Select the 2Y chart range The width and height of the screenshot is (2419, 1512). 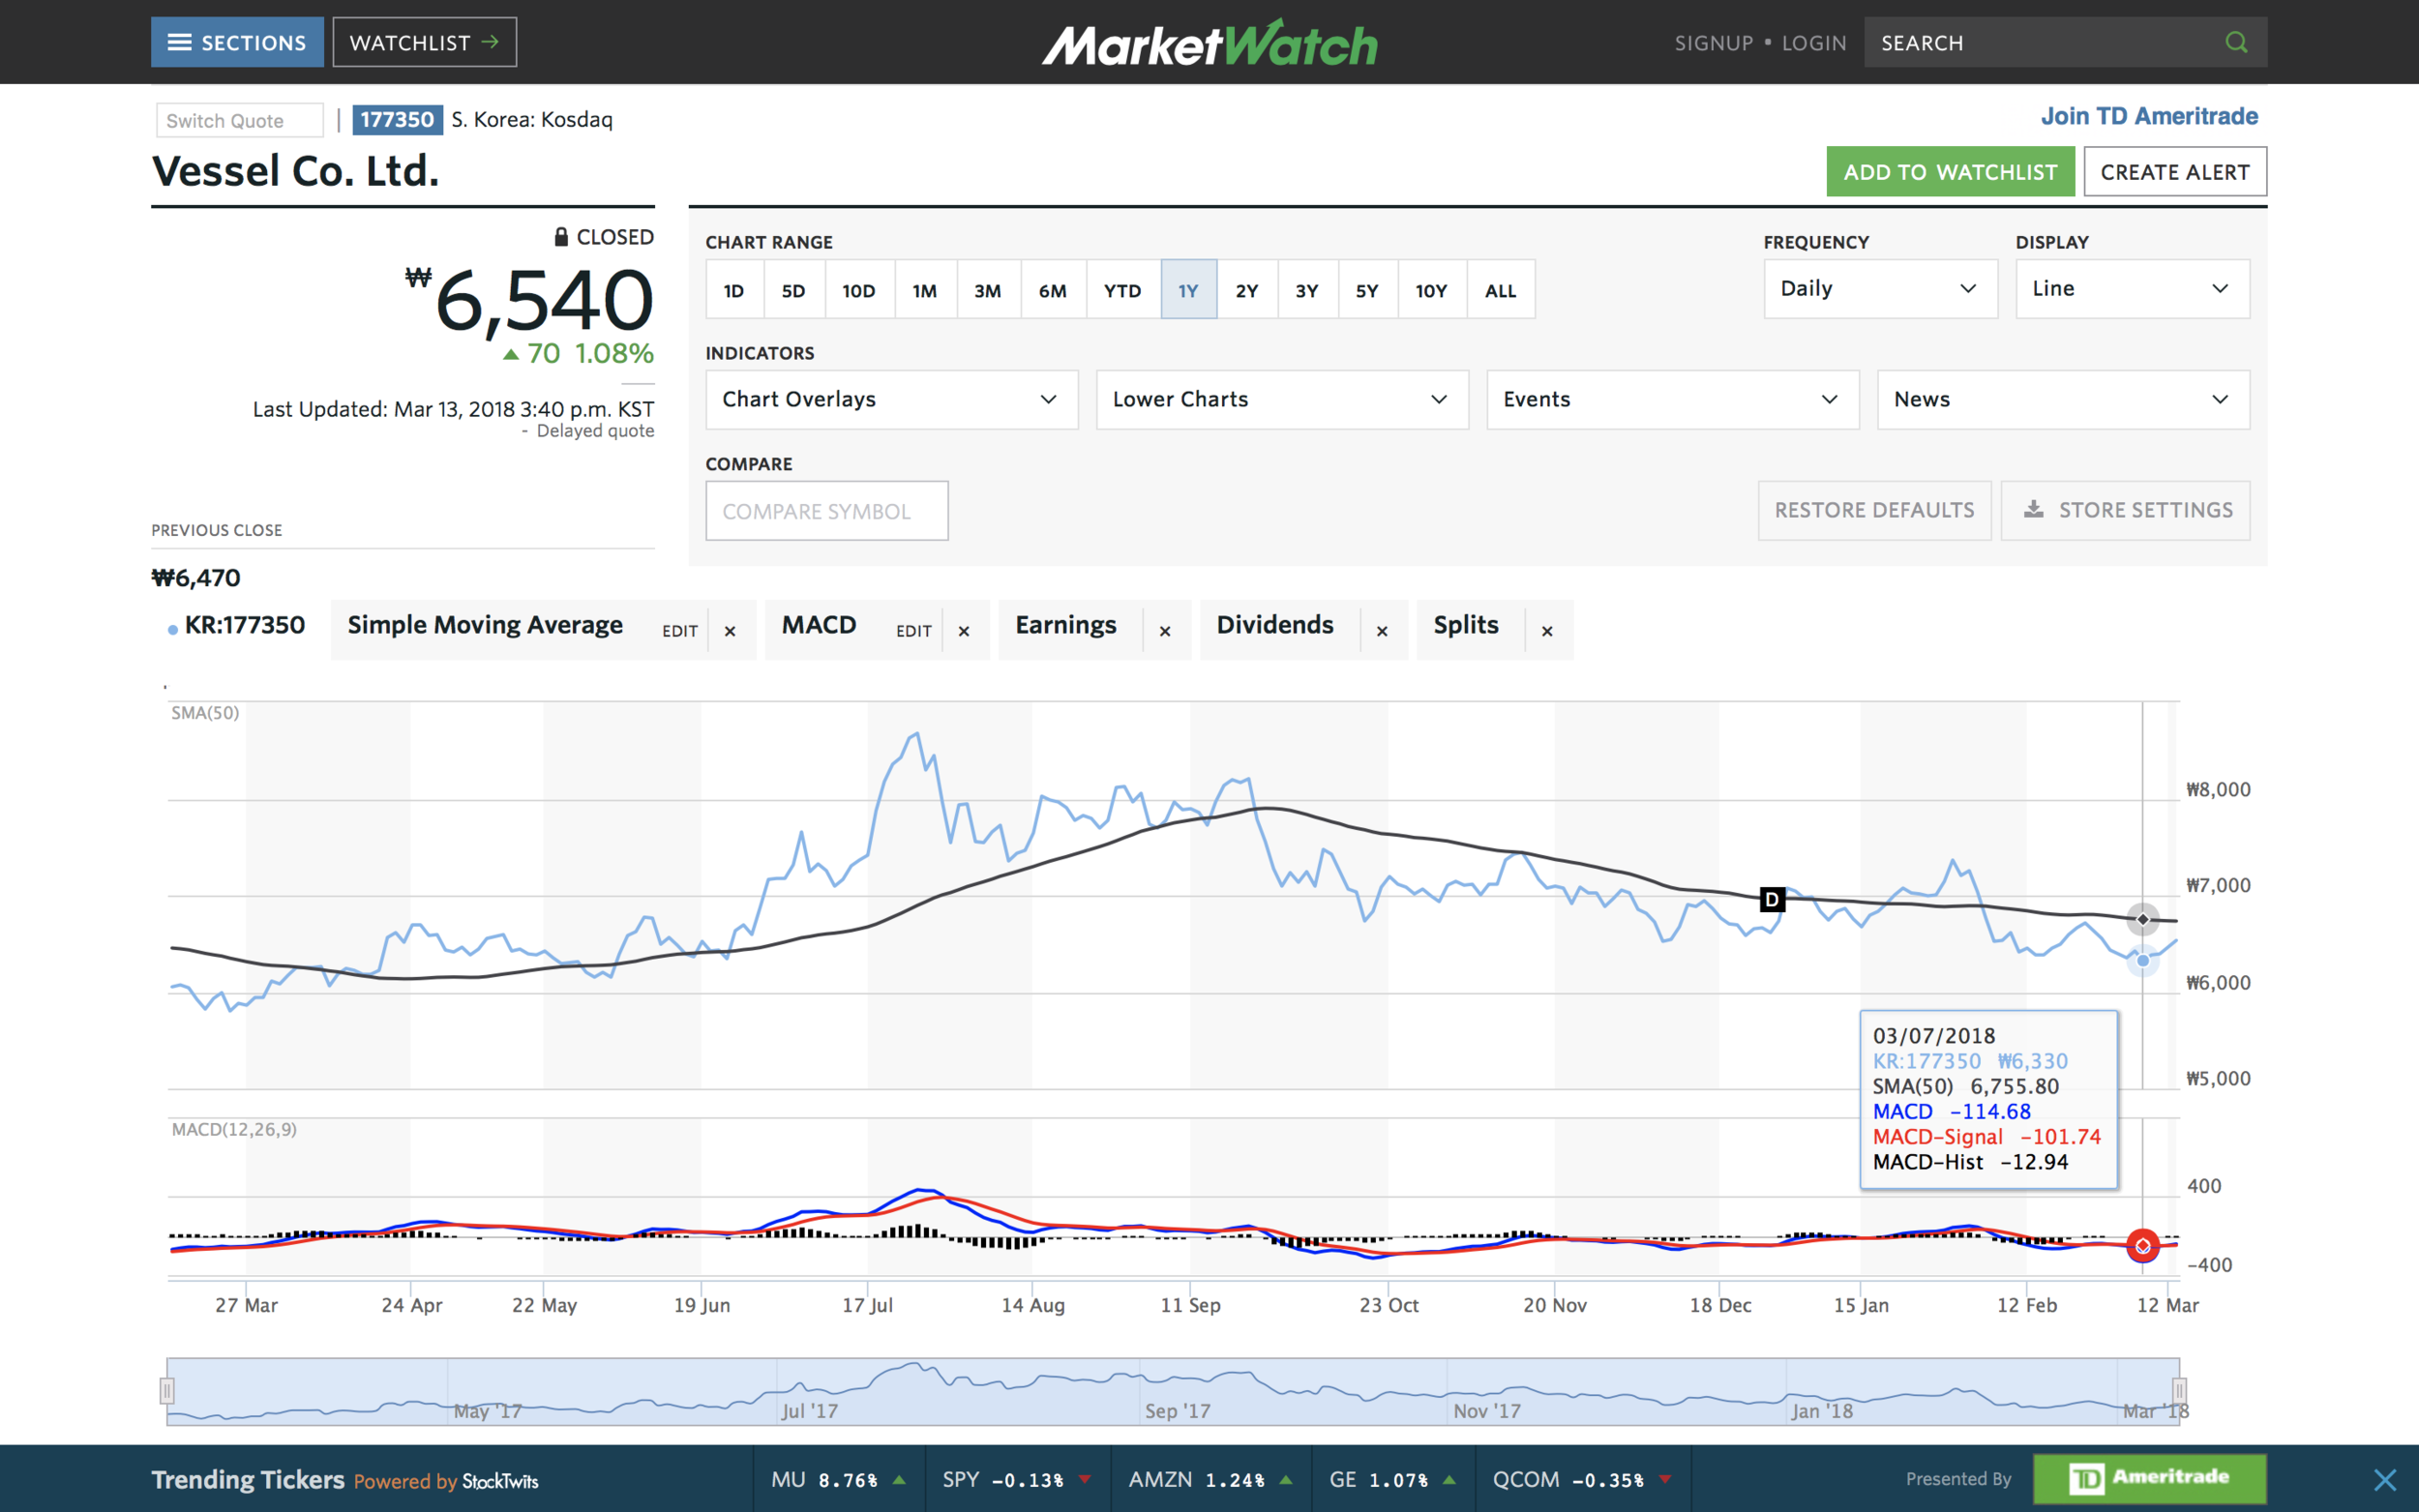[1247, 290]
